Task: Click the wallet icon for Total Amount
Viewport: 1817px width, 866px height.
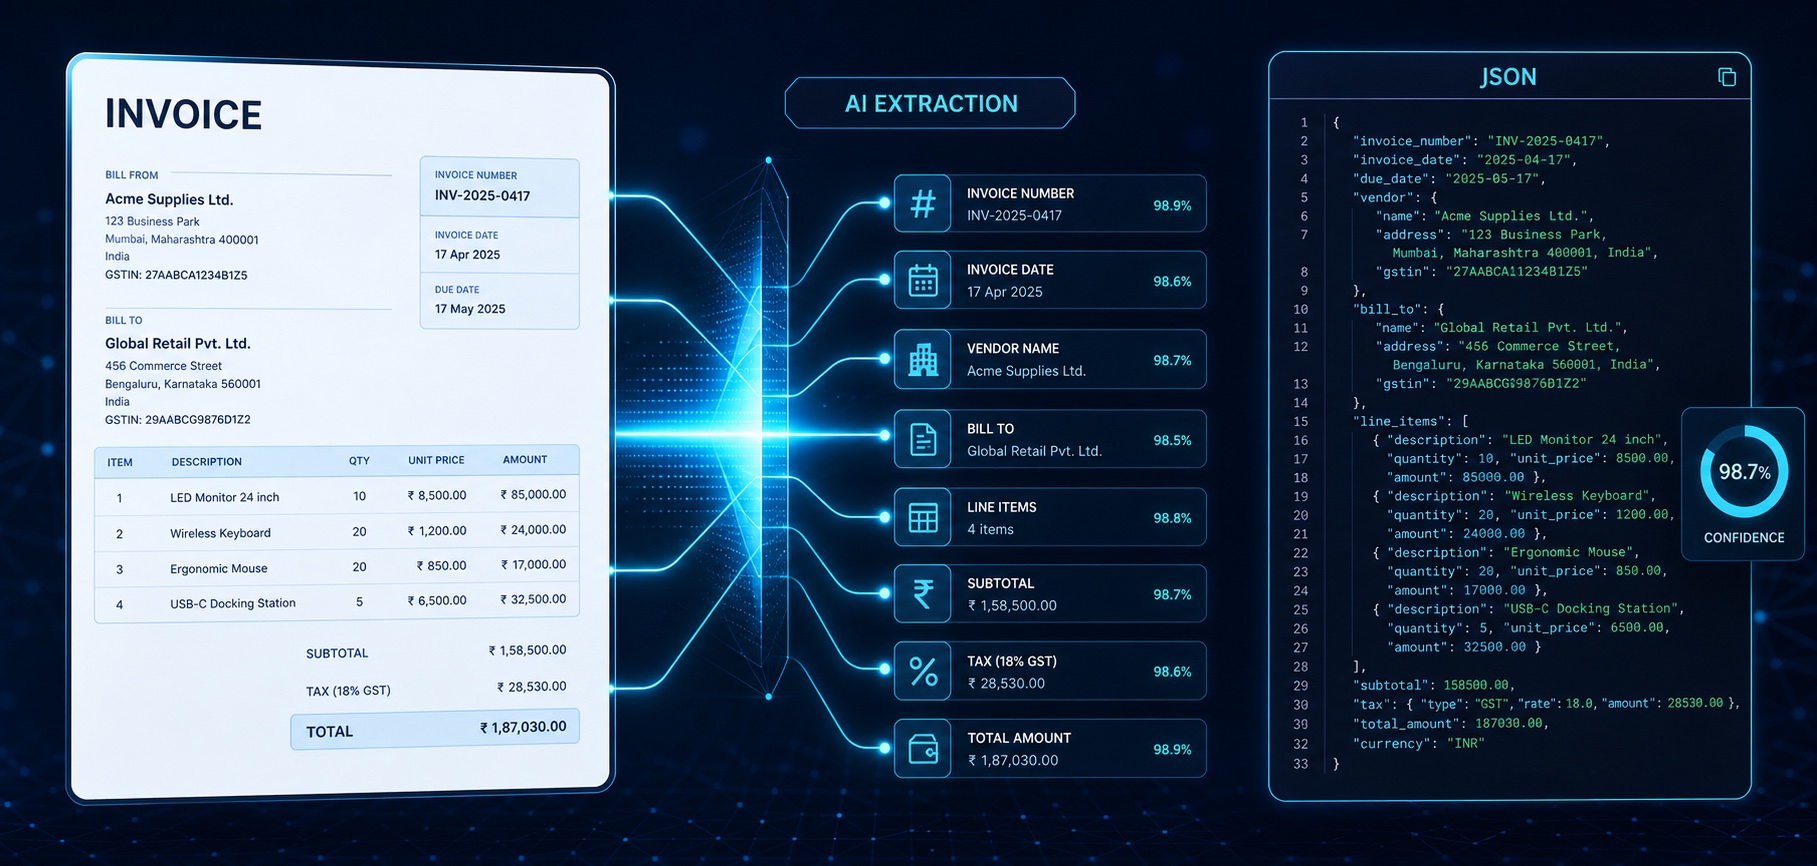Action: pyautogui.click(x=923, y=749)
